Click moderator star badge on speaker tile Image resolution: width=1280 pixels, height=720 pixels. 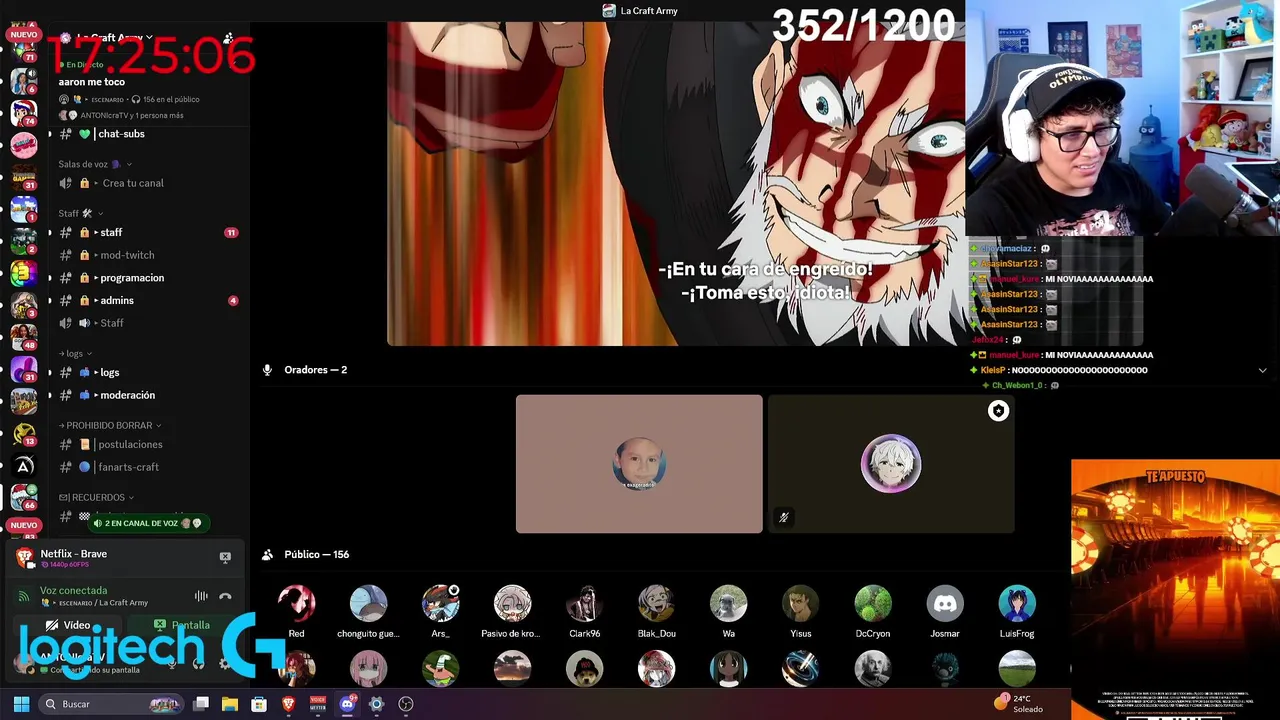pos(998,411)
